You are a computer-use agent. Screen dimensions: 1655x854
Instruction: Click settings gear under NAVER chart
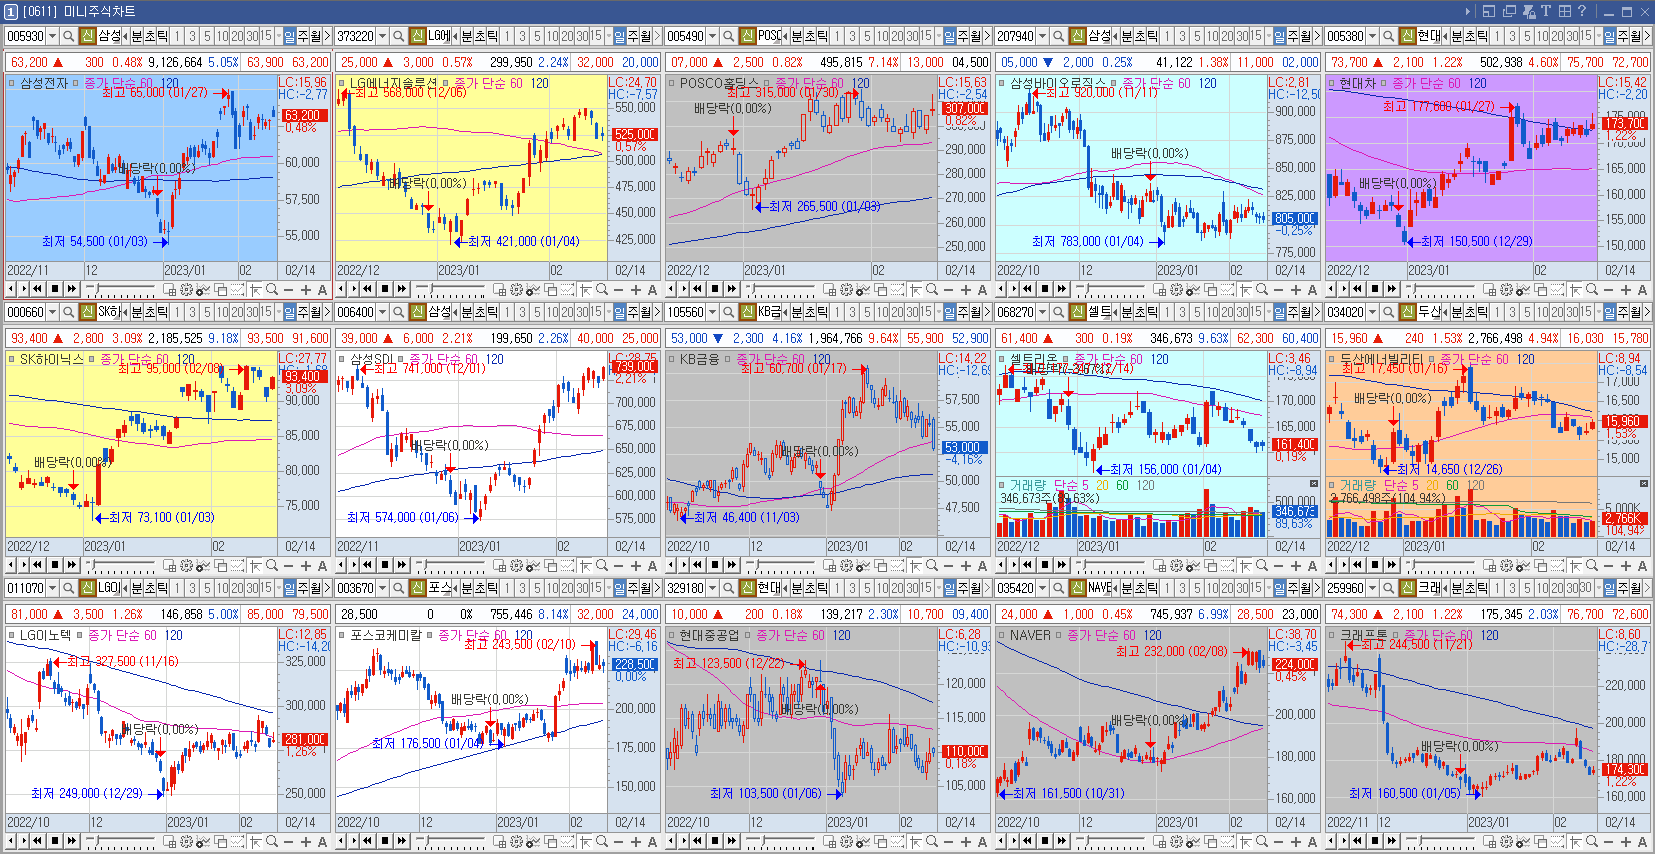pyautogui.click(x=1176, y=841)
